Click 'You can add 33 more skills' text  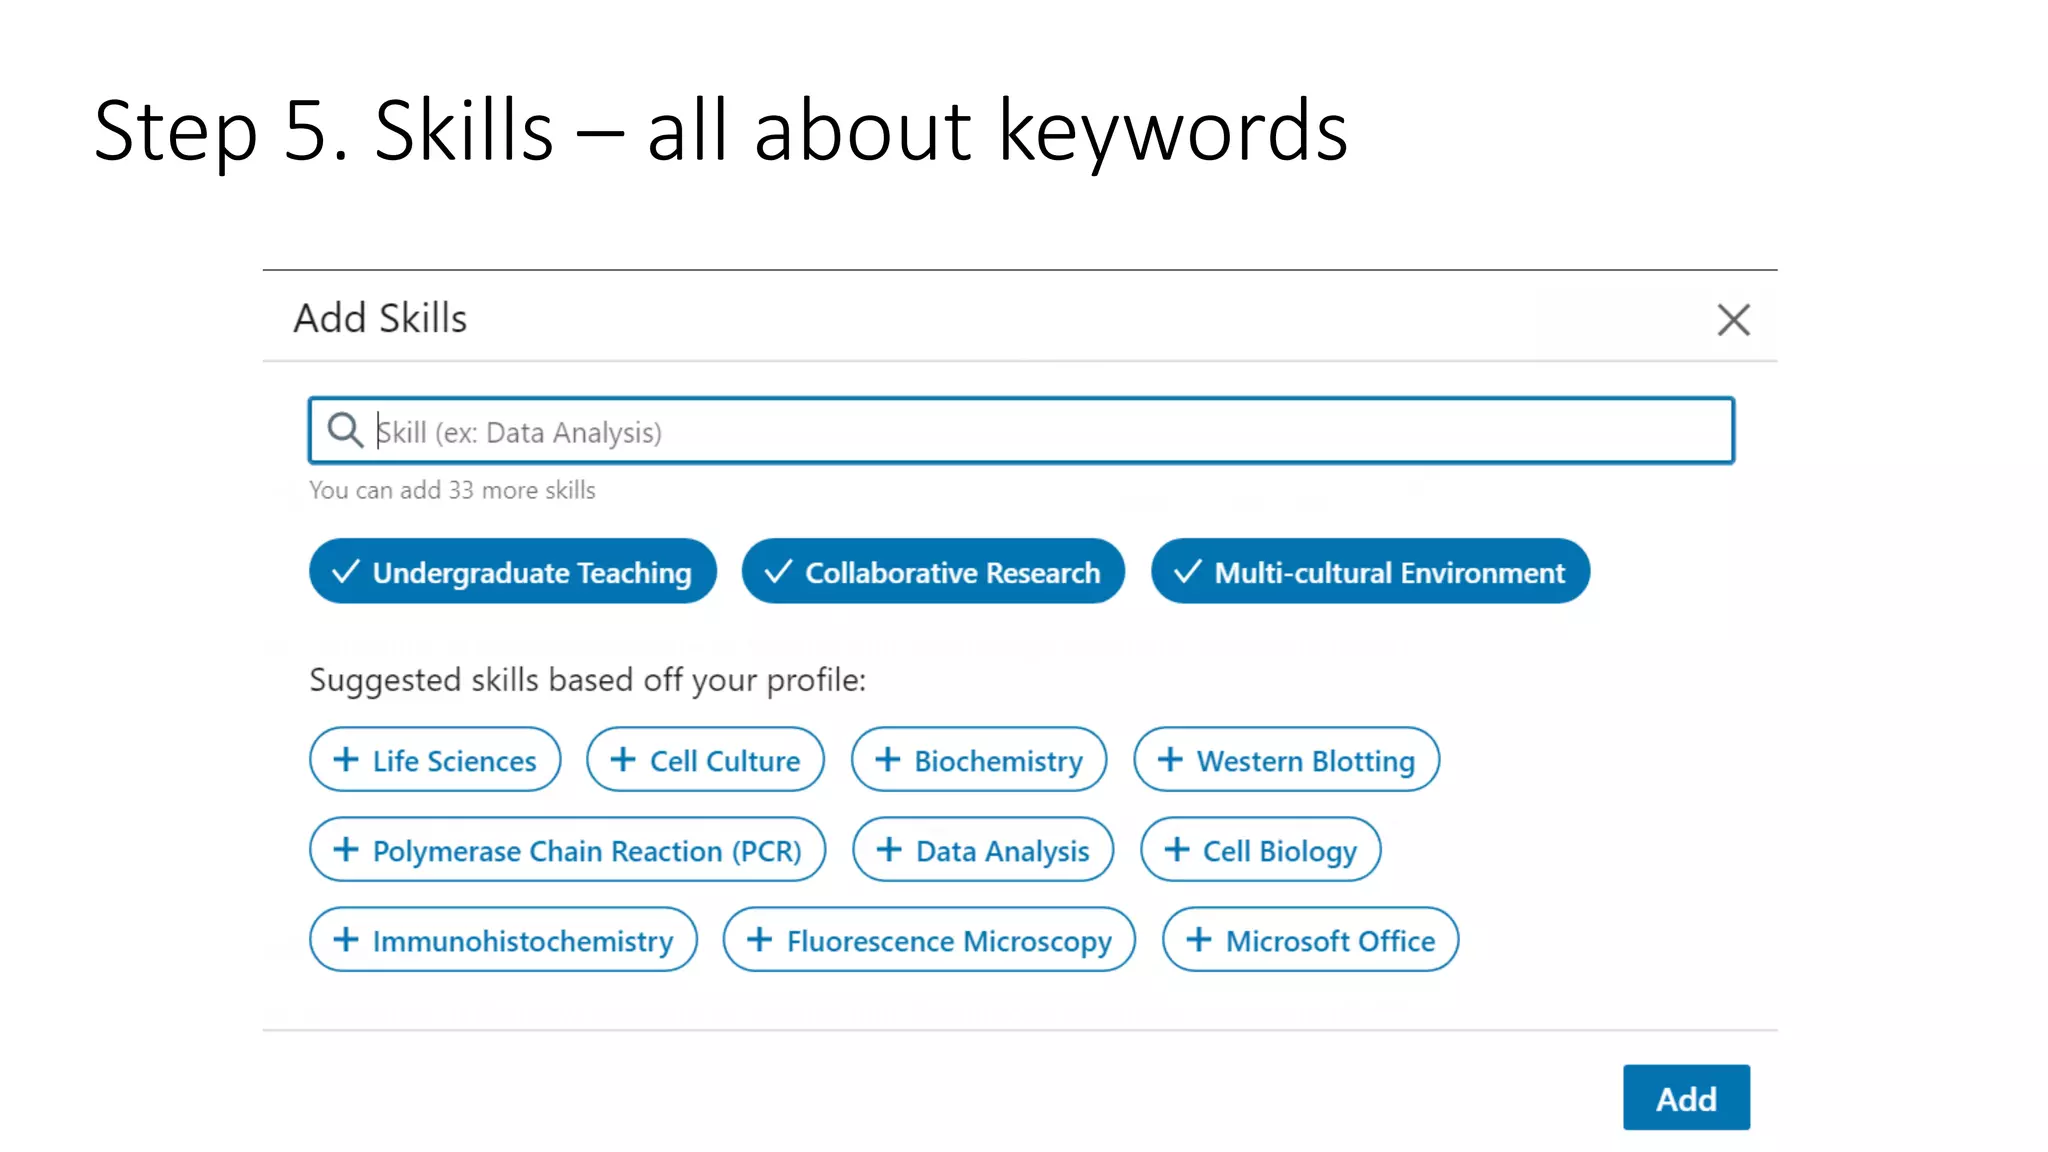point(452,490)
